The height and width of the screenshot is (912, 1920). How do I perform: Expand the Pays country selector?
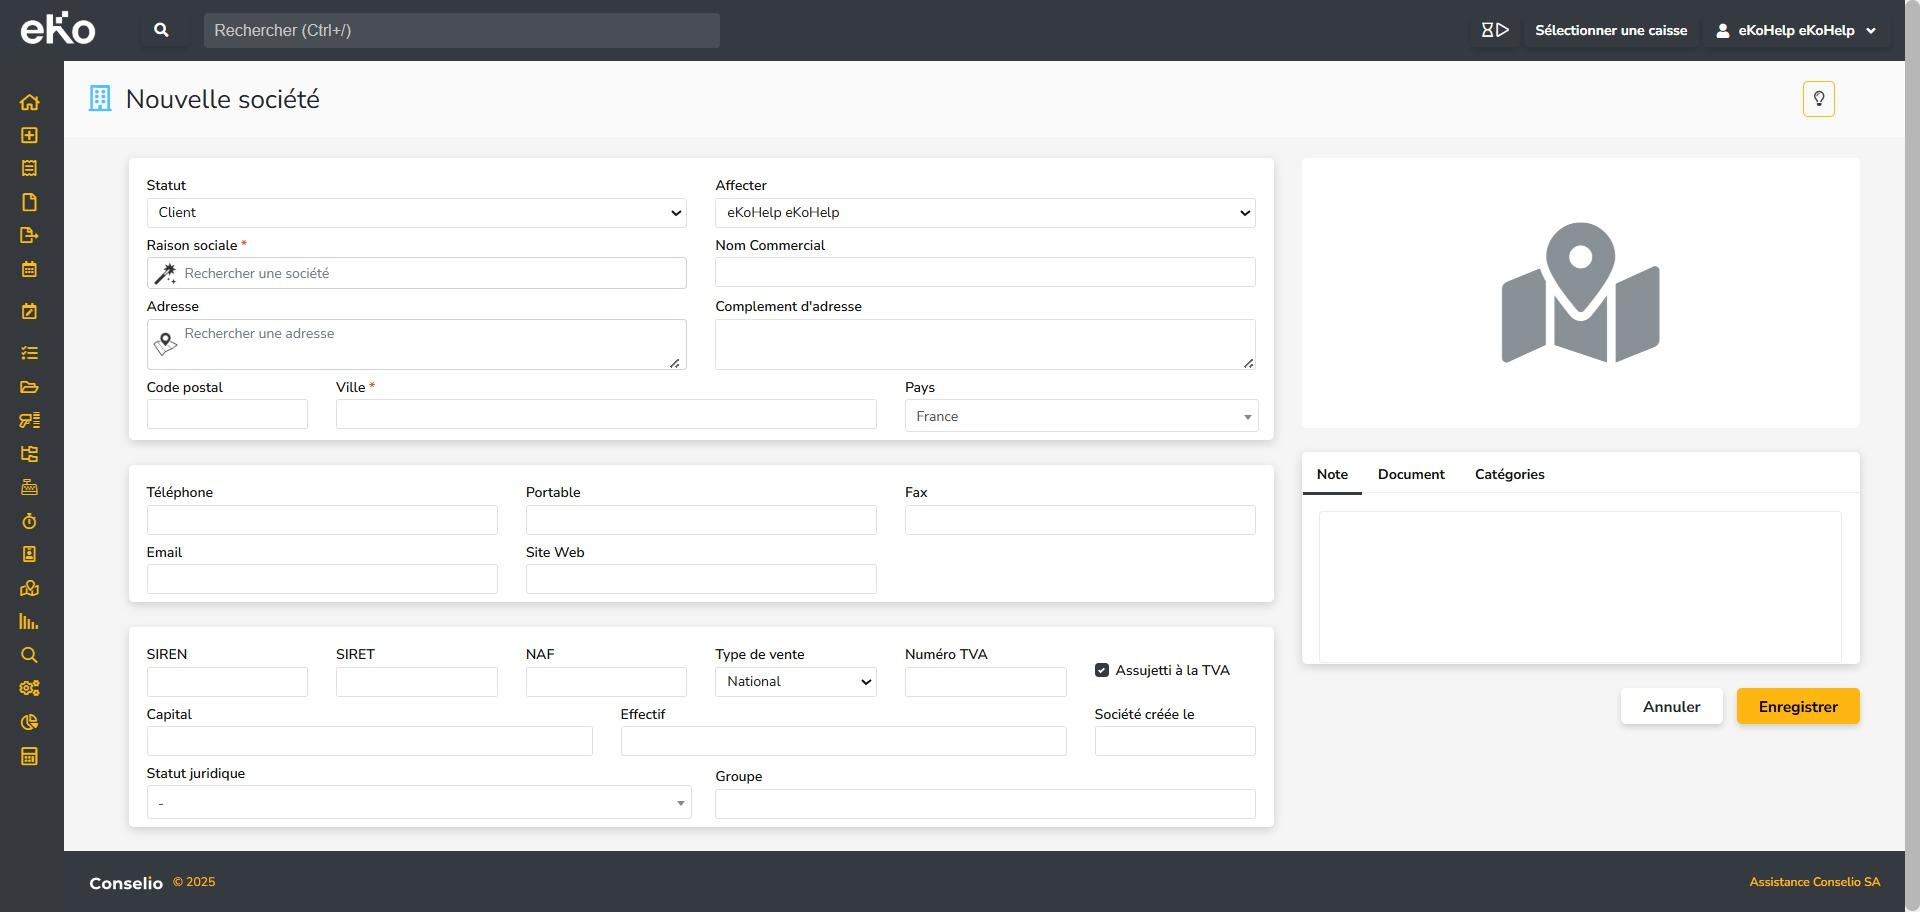tap(1080, 416)
